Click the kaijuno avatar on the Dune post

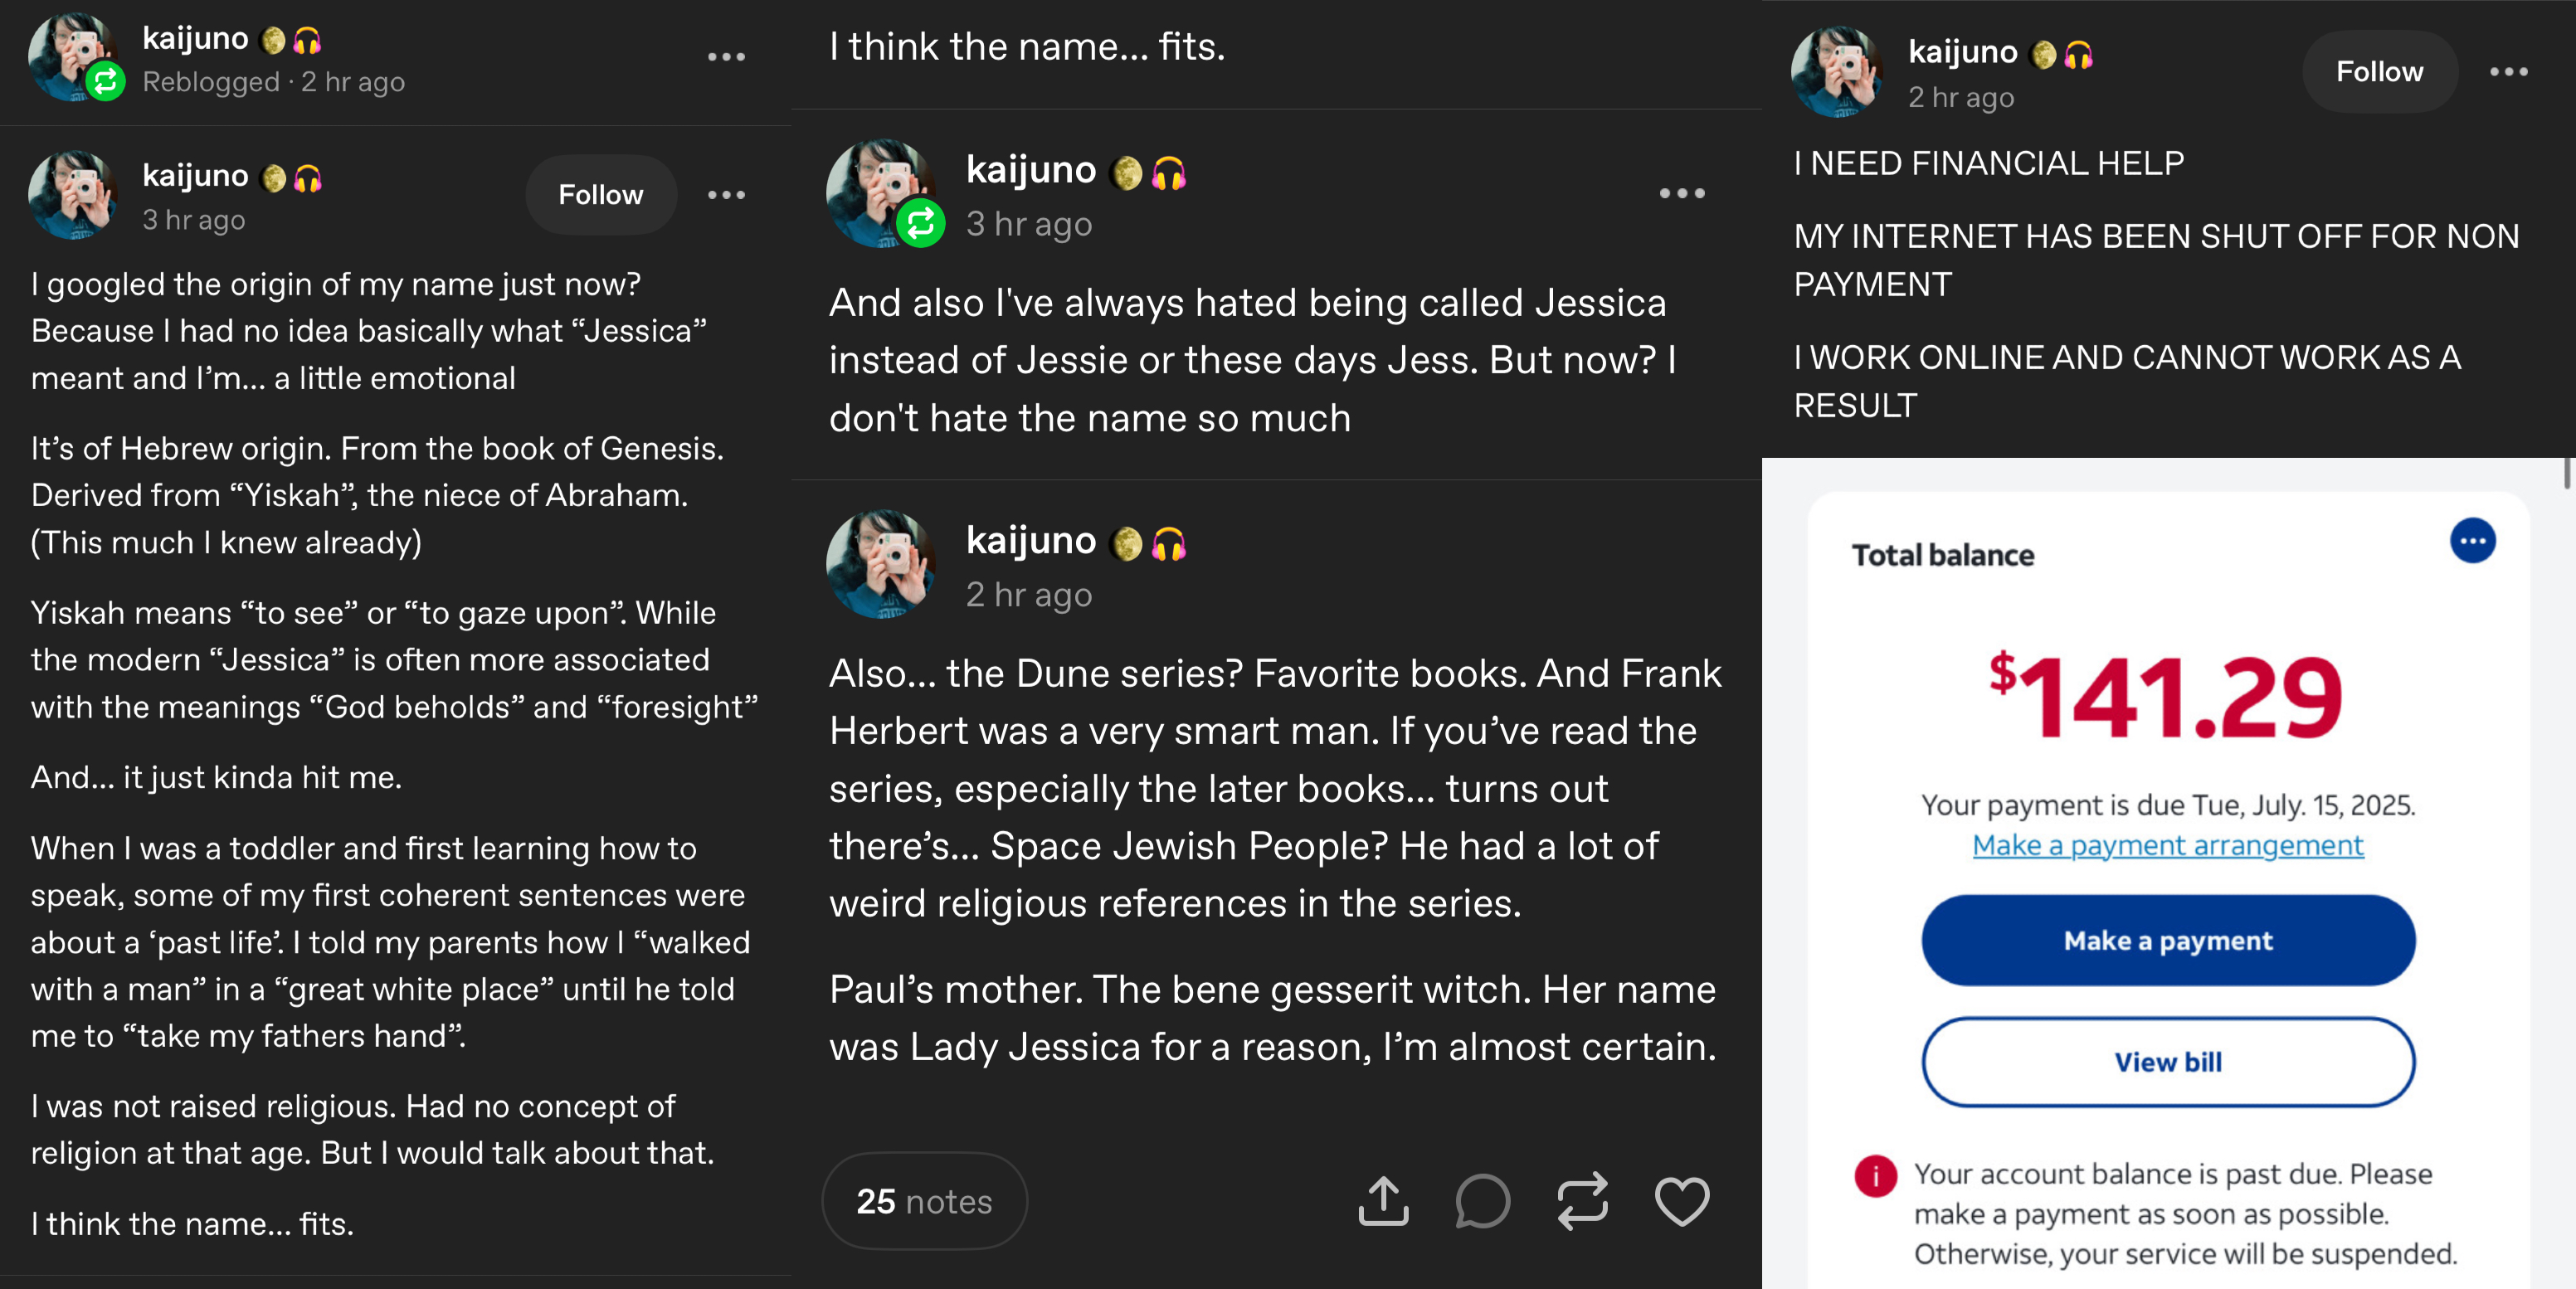881,564
